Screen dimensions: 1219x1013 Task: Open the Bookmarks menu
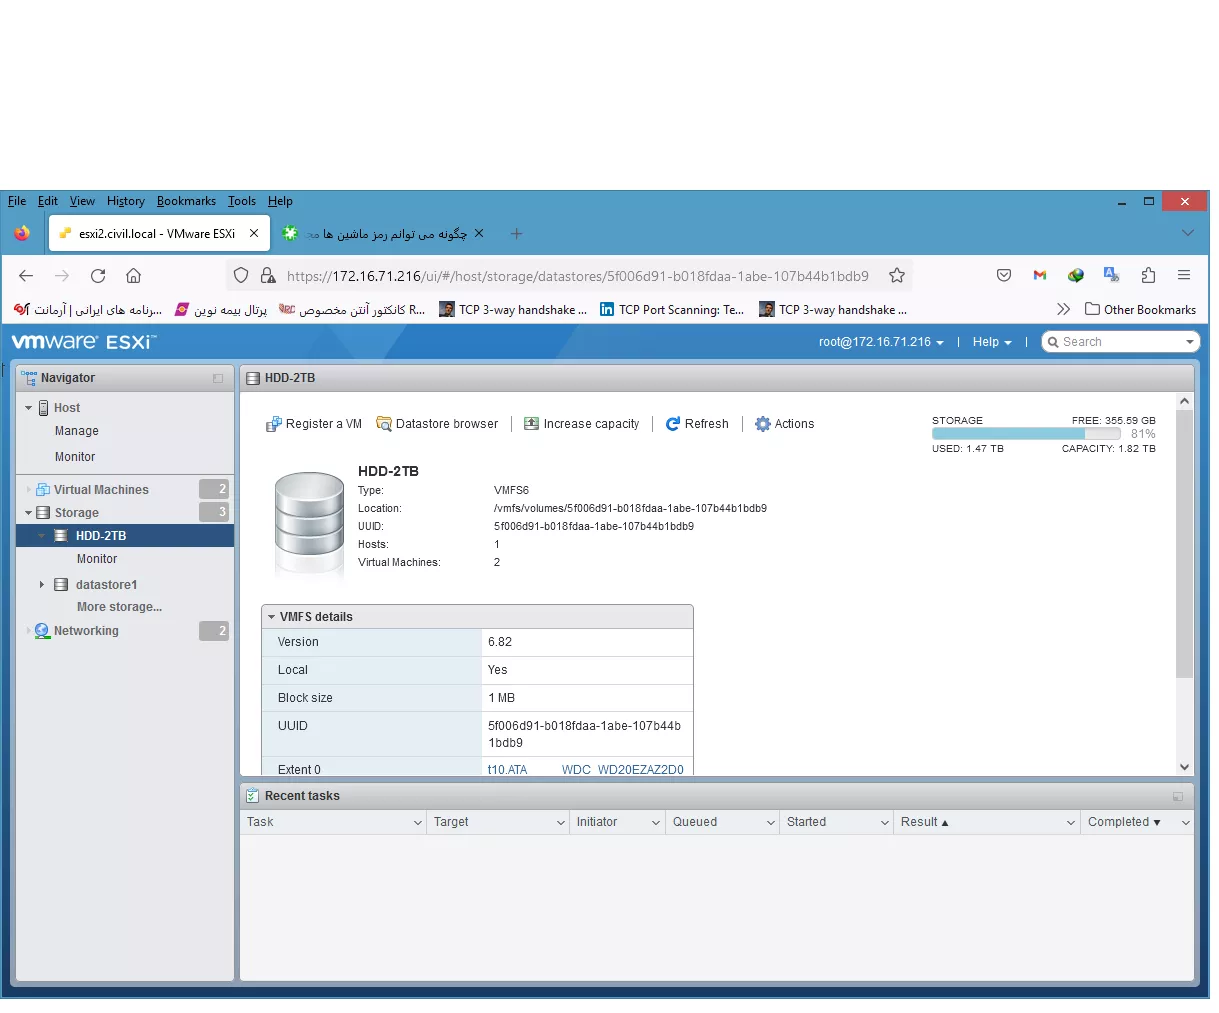[x=186, y=201]
